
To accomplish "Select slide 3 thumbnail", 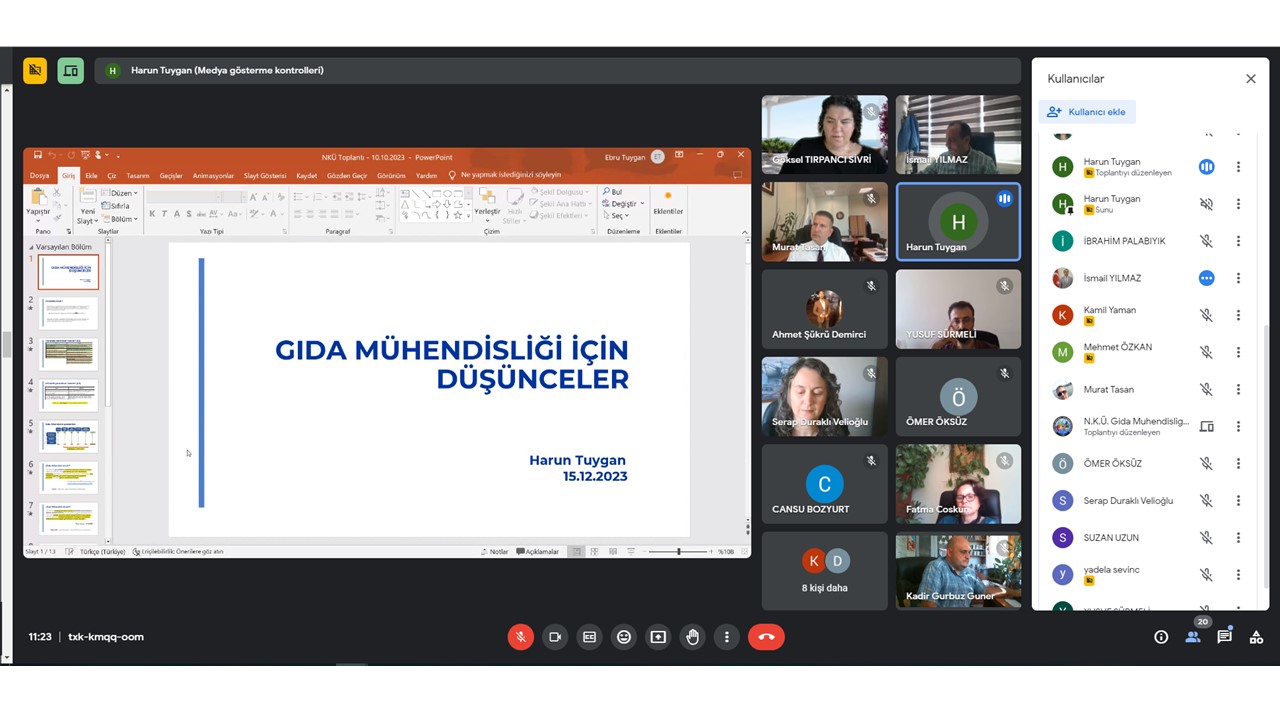I will tap(68, 354).
